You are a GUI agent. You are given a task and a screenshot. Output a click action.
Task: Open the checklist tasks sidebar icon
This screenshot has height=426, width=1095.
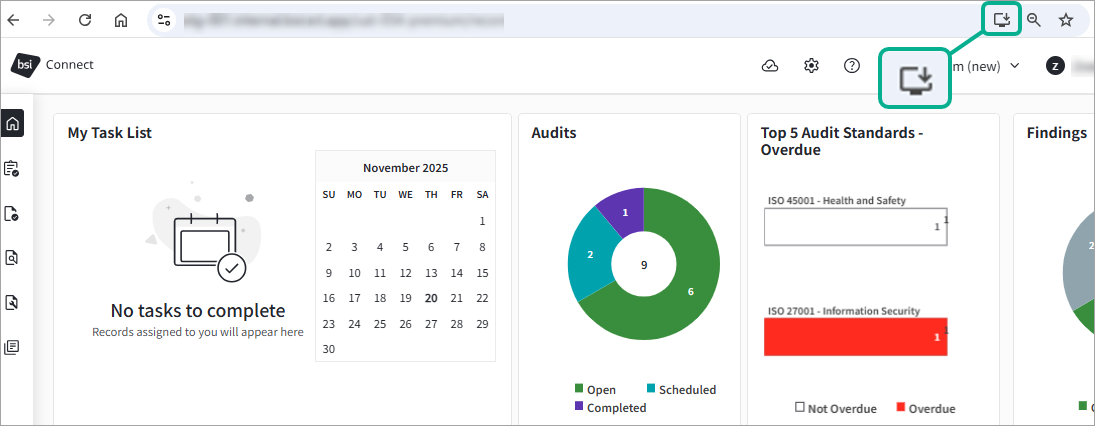click(11, 168)
